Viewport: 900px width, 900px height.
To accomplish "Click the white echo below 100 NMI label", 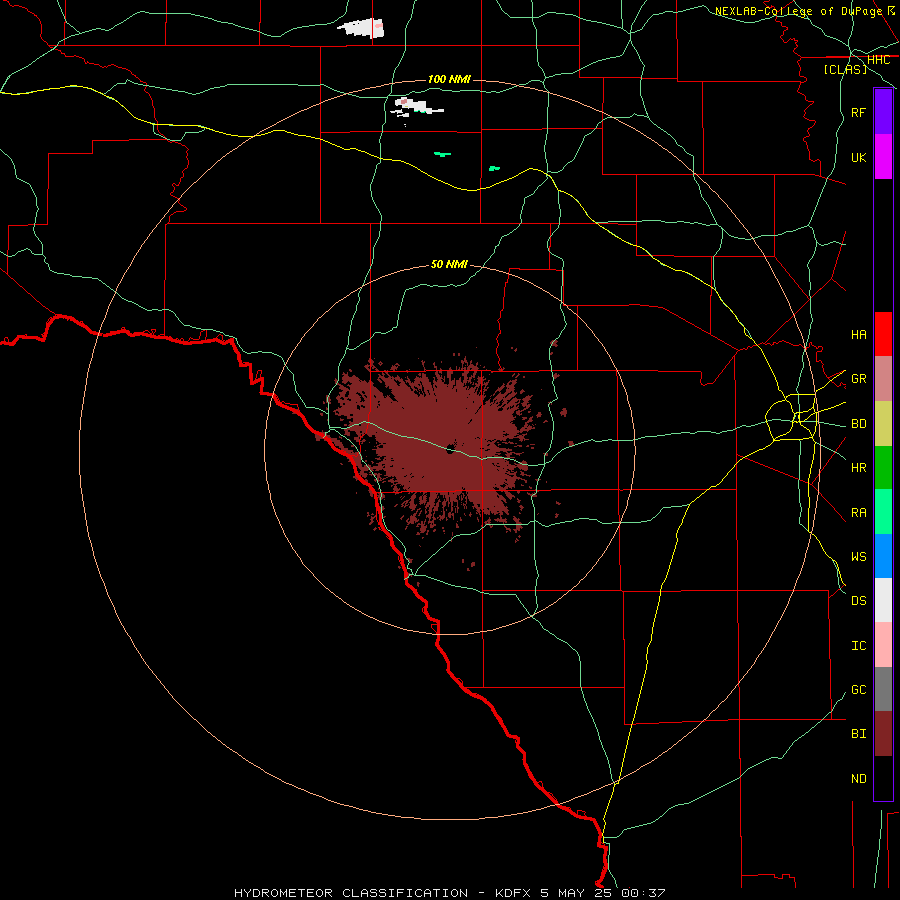I will [417, 107].
